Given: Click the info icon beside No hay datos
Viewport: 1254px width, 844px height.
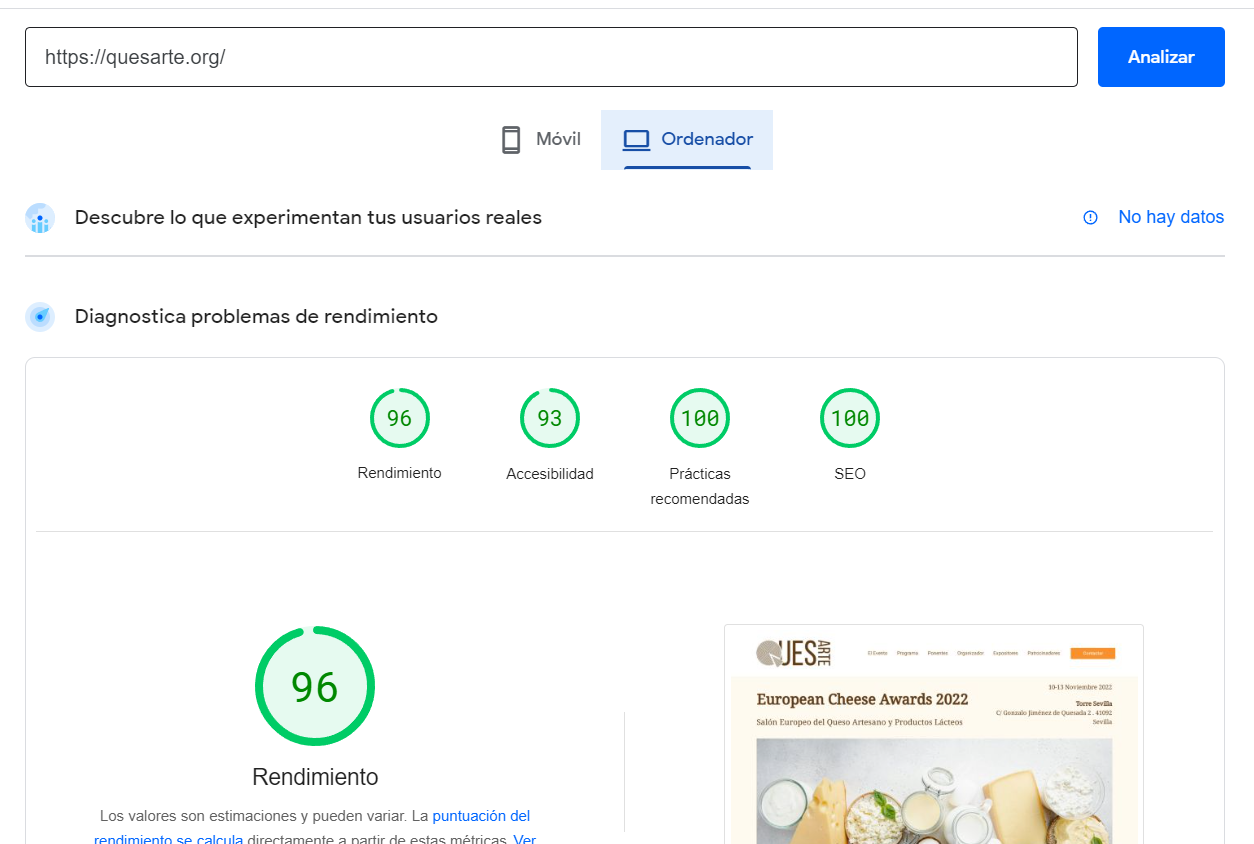Looking at the screenshot, I should coord(1090,218).
